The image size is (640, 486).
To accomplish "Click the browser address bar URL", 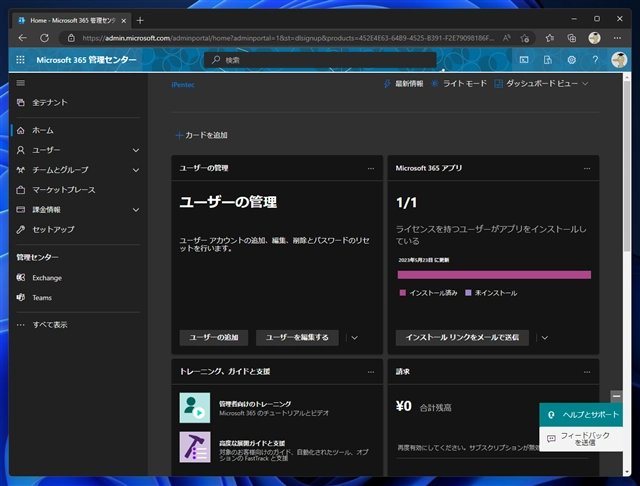I will [288, 38].
